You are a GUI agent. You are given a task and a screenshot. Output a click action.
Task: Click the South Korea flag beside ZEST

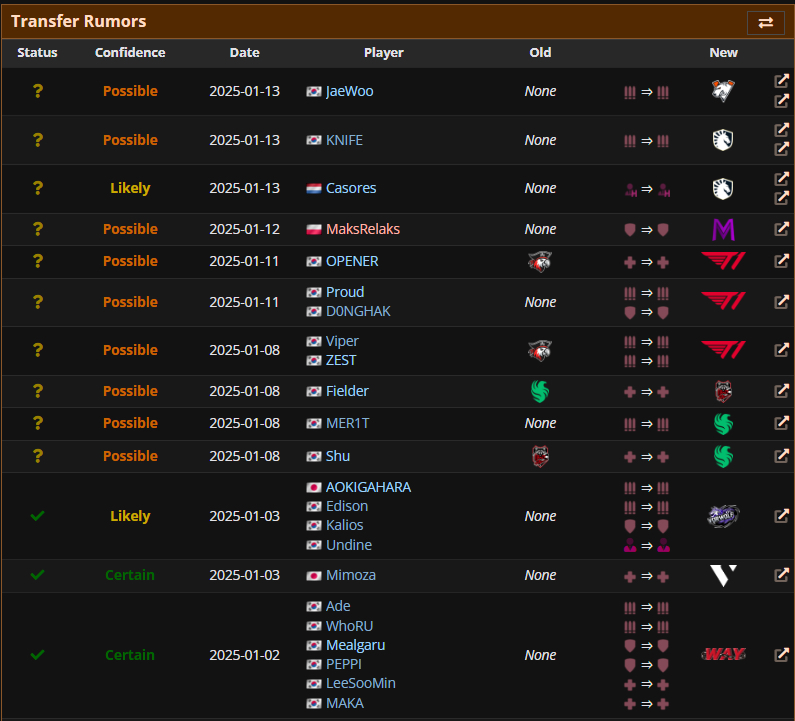(314, 360)
